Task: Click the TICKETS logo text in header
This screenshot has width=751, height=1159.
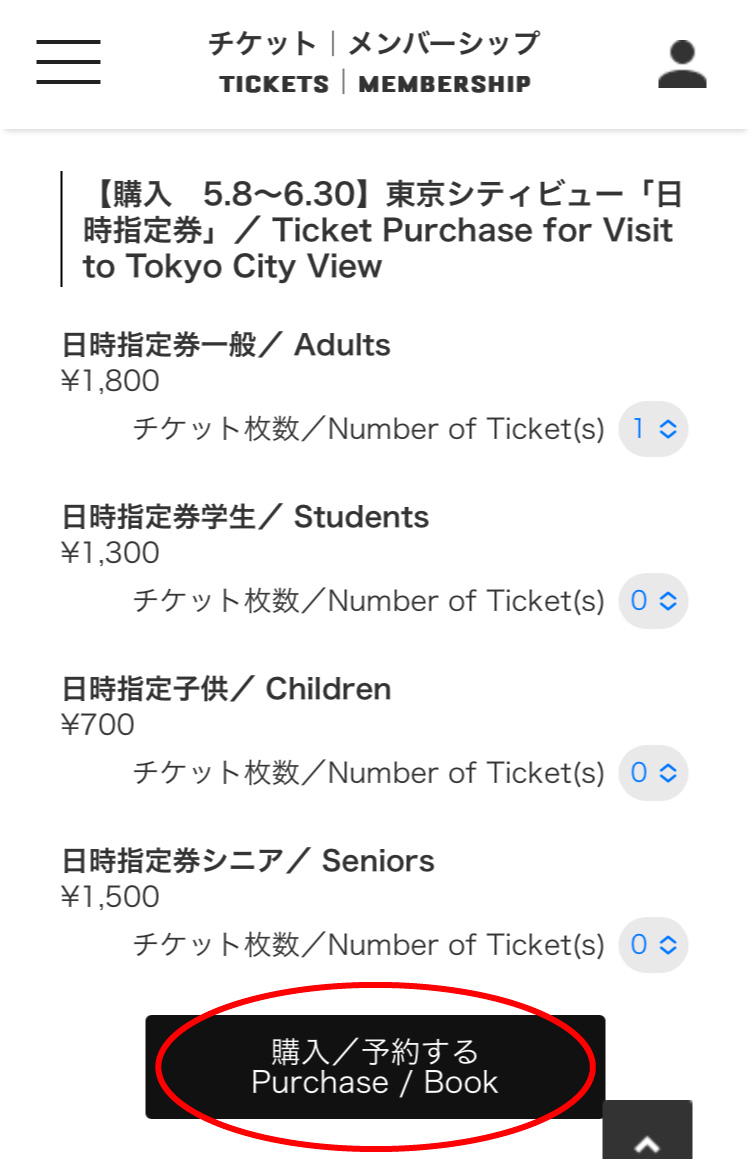Action: (x=274, y=84)
